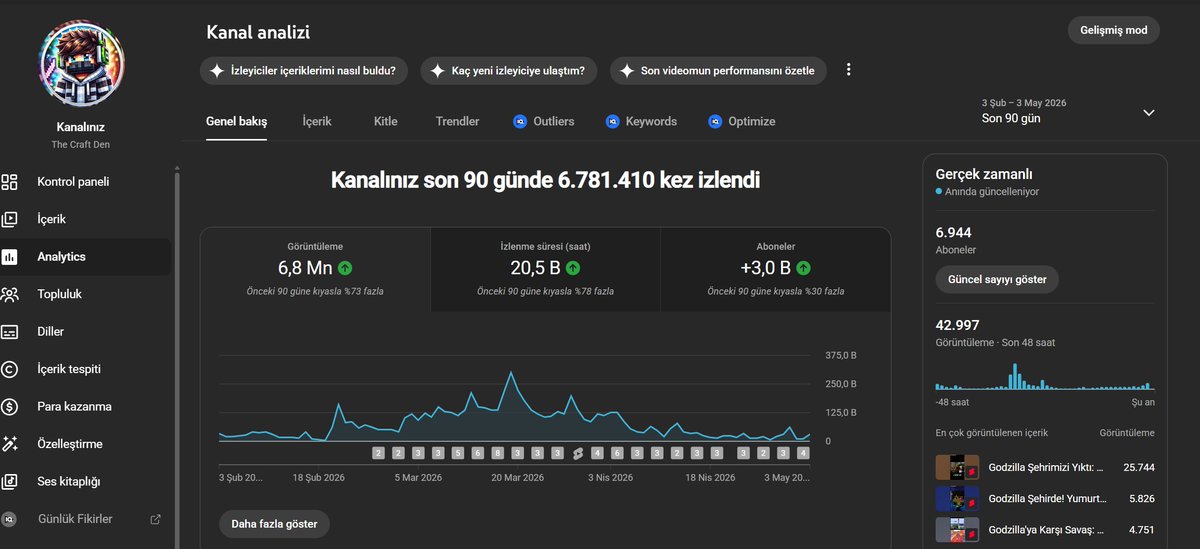The width and height of the screenshot is (1200, 549).
Task: Click the channel avatar picture
Action: (x=81, y=61)
